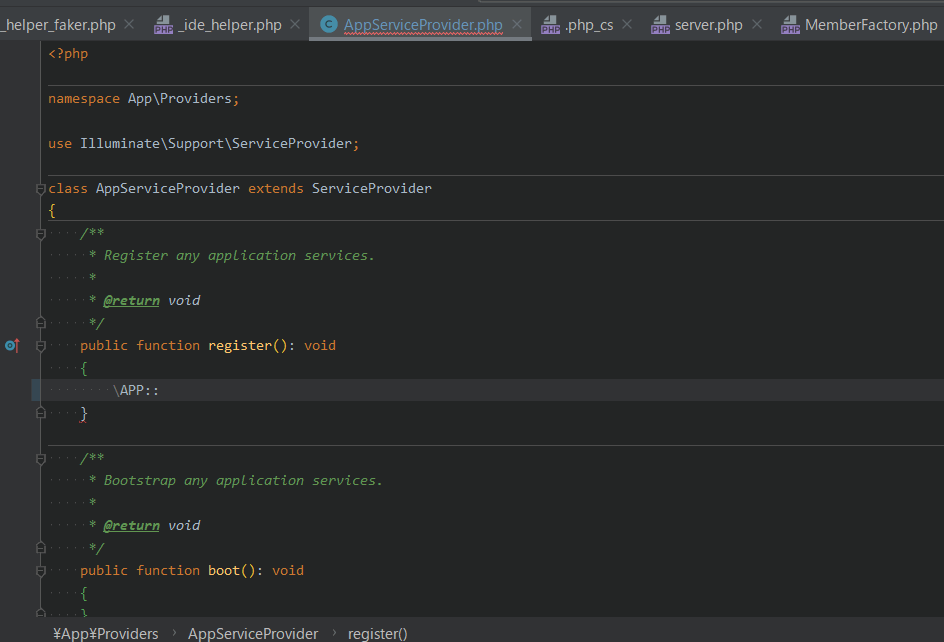Close the AppServiceProvider.php tab
Screen dimensions: 944x642
click(x=517, y=25)
